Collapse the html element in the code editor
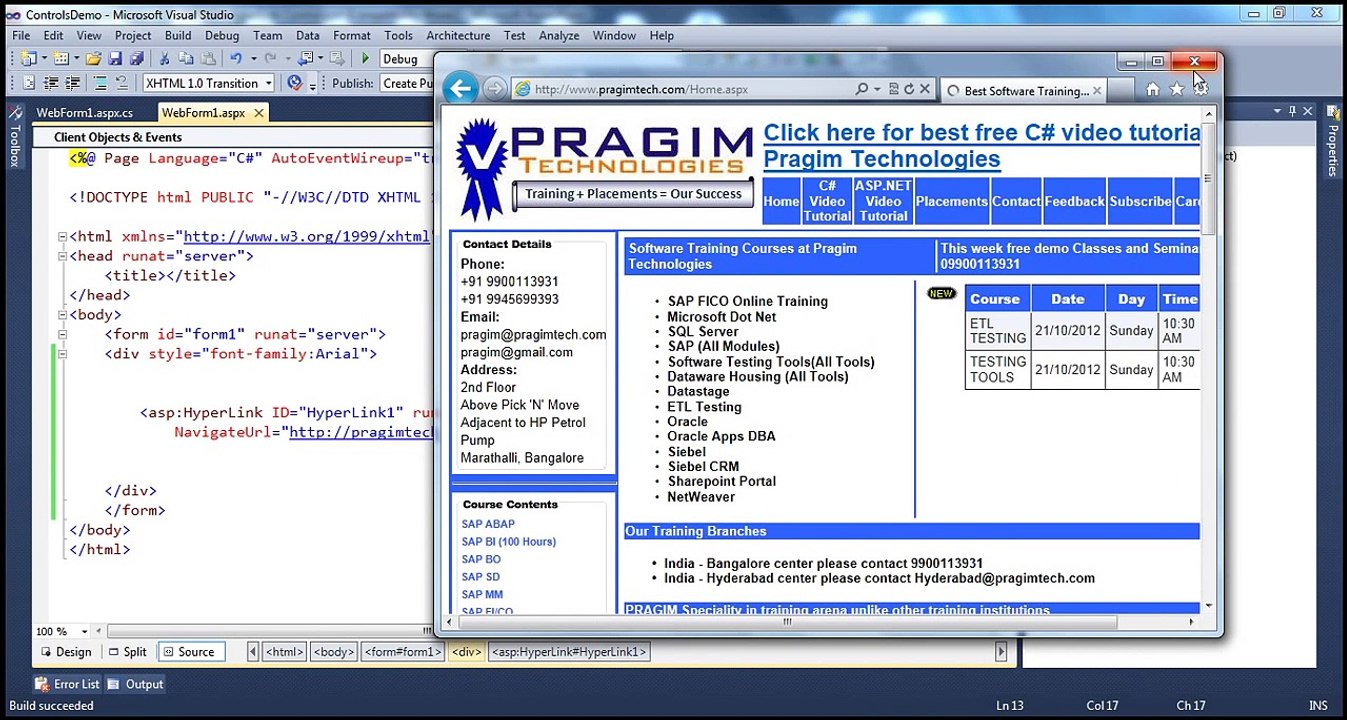This screenshot has width=1347, height=720. [62, 237]
